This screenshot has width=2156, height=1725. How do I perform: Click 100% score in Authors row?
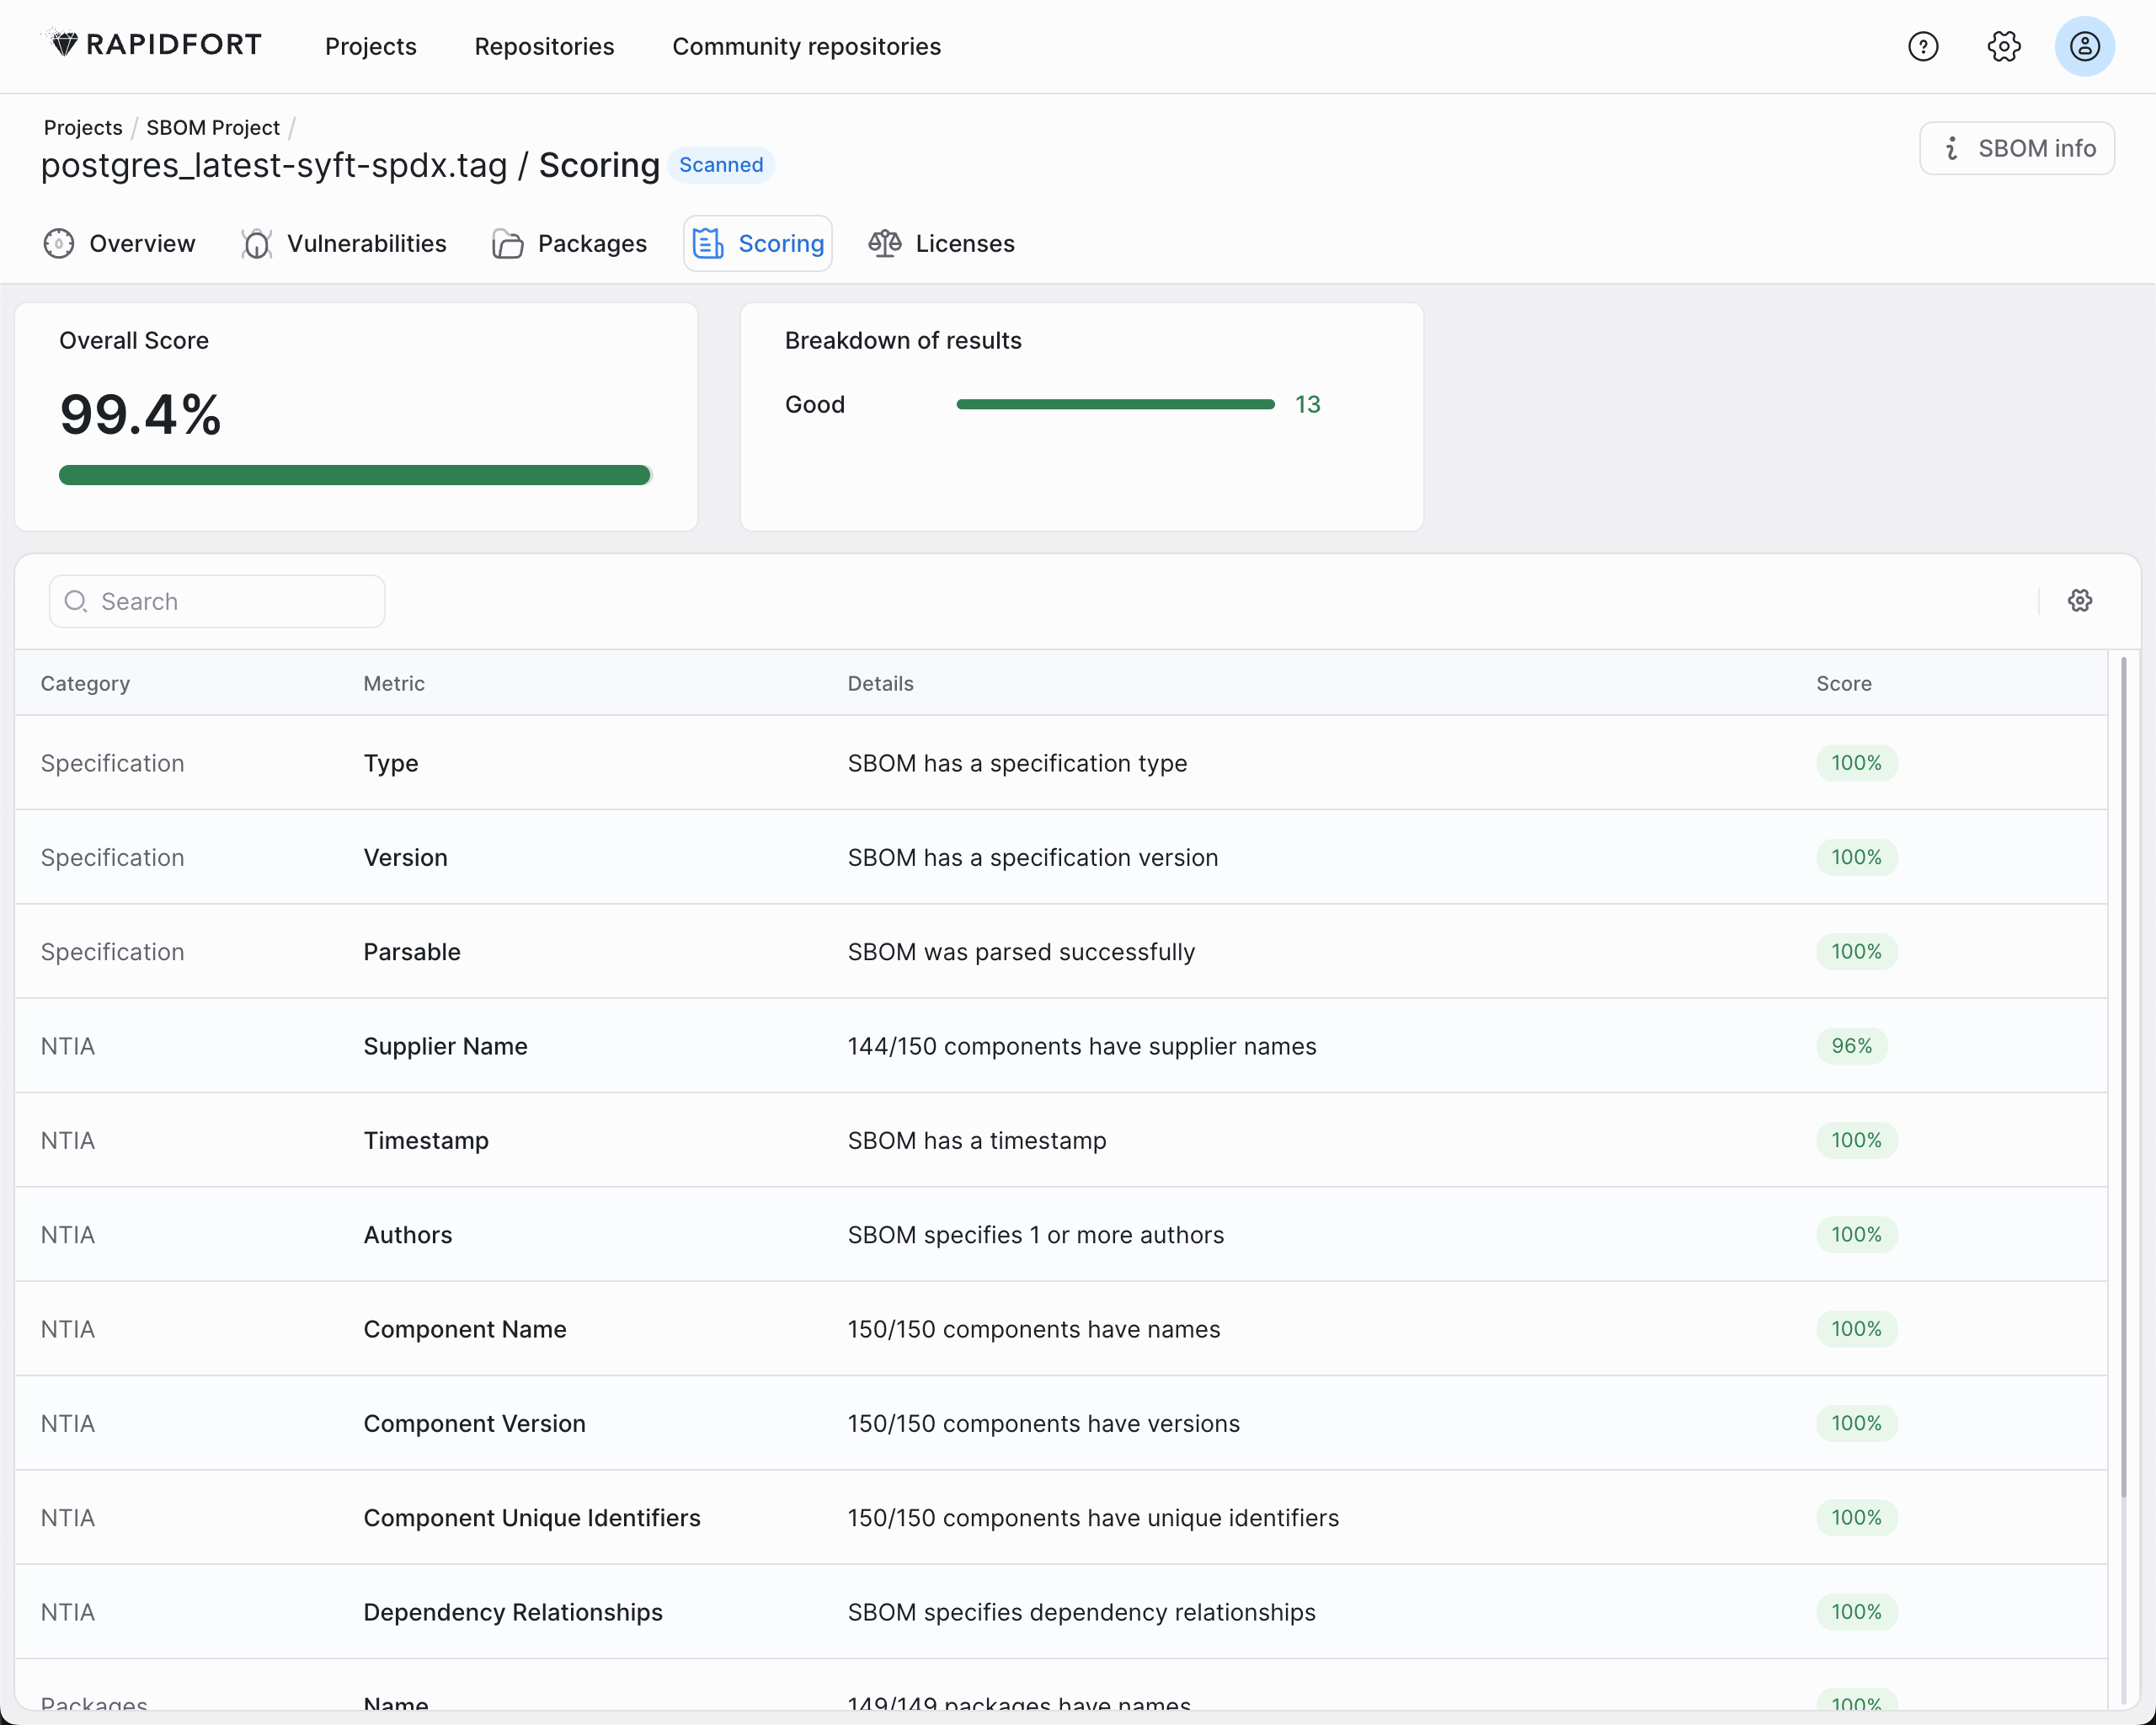[x=1856, y=1235]
